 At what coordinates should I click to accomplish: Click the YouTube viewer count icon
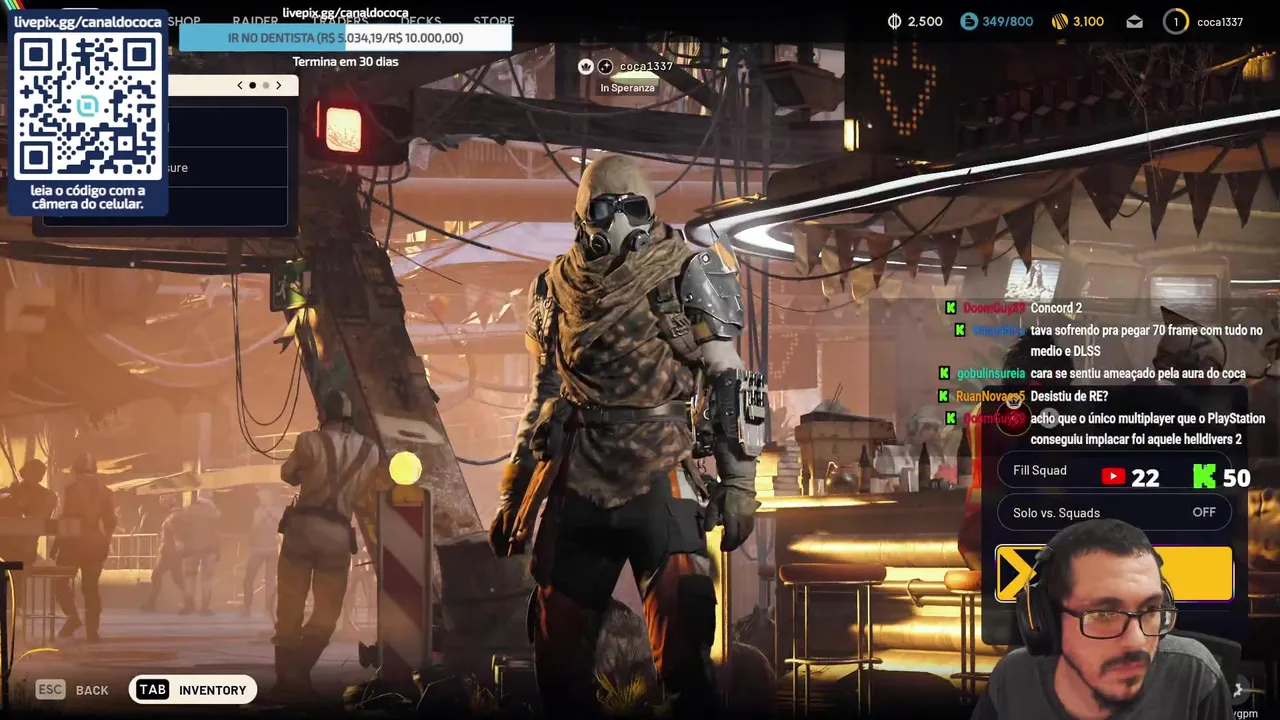pyautogui.click(x=1113, y=477)
